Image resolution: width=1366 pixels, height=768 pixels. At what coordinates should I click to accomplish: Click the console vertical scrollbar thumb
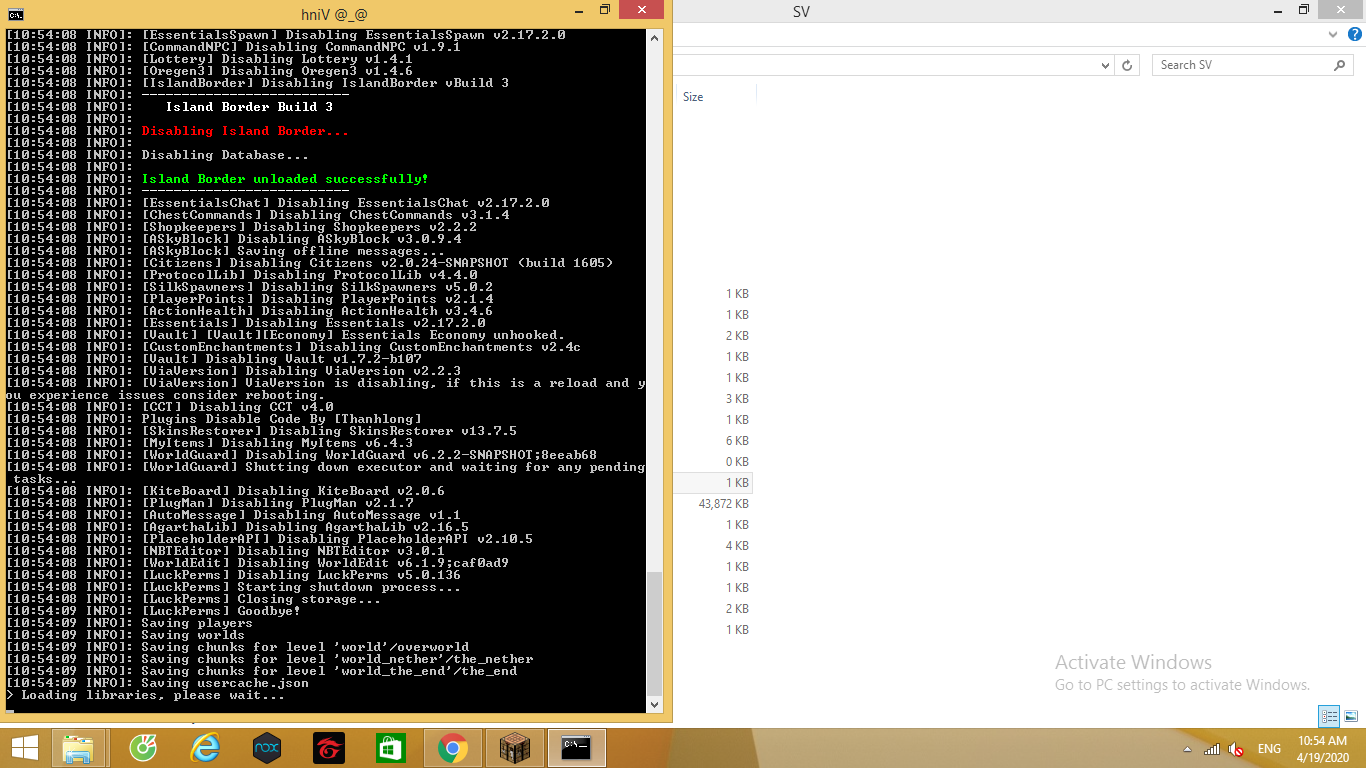(x=655, y=632)
